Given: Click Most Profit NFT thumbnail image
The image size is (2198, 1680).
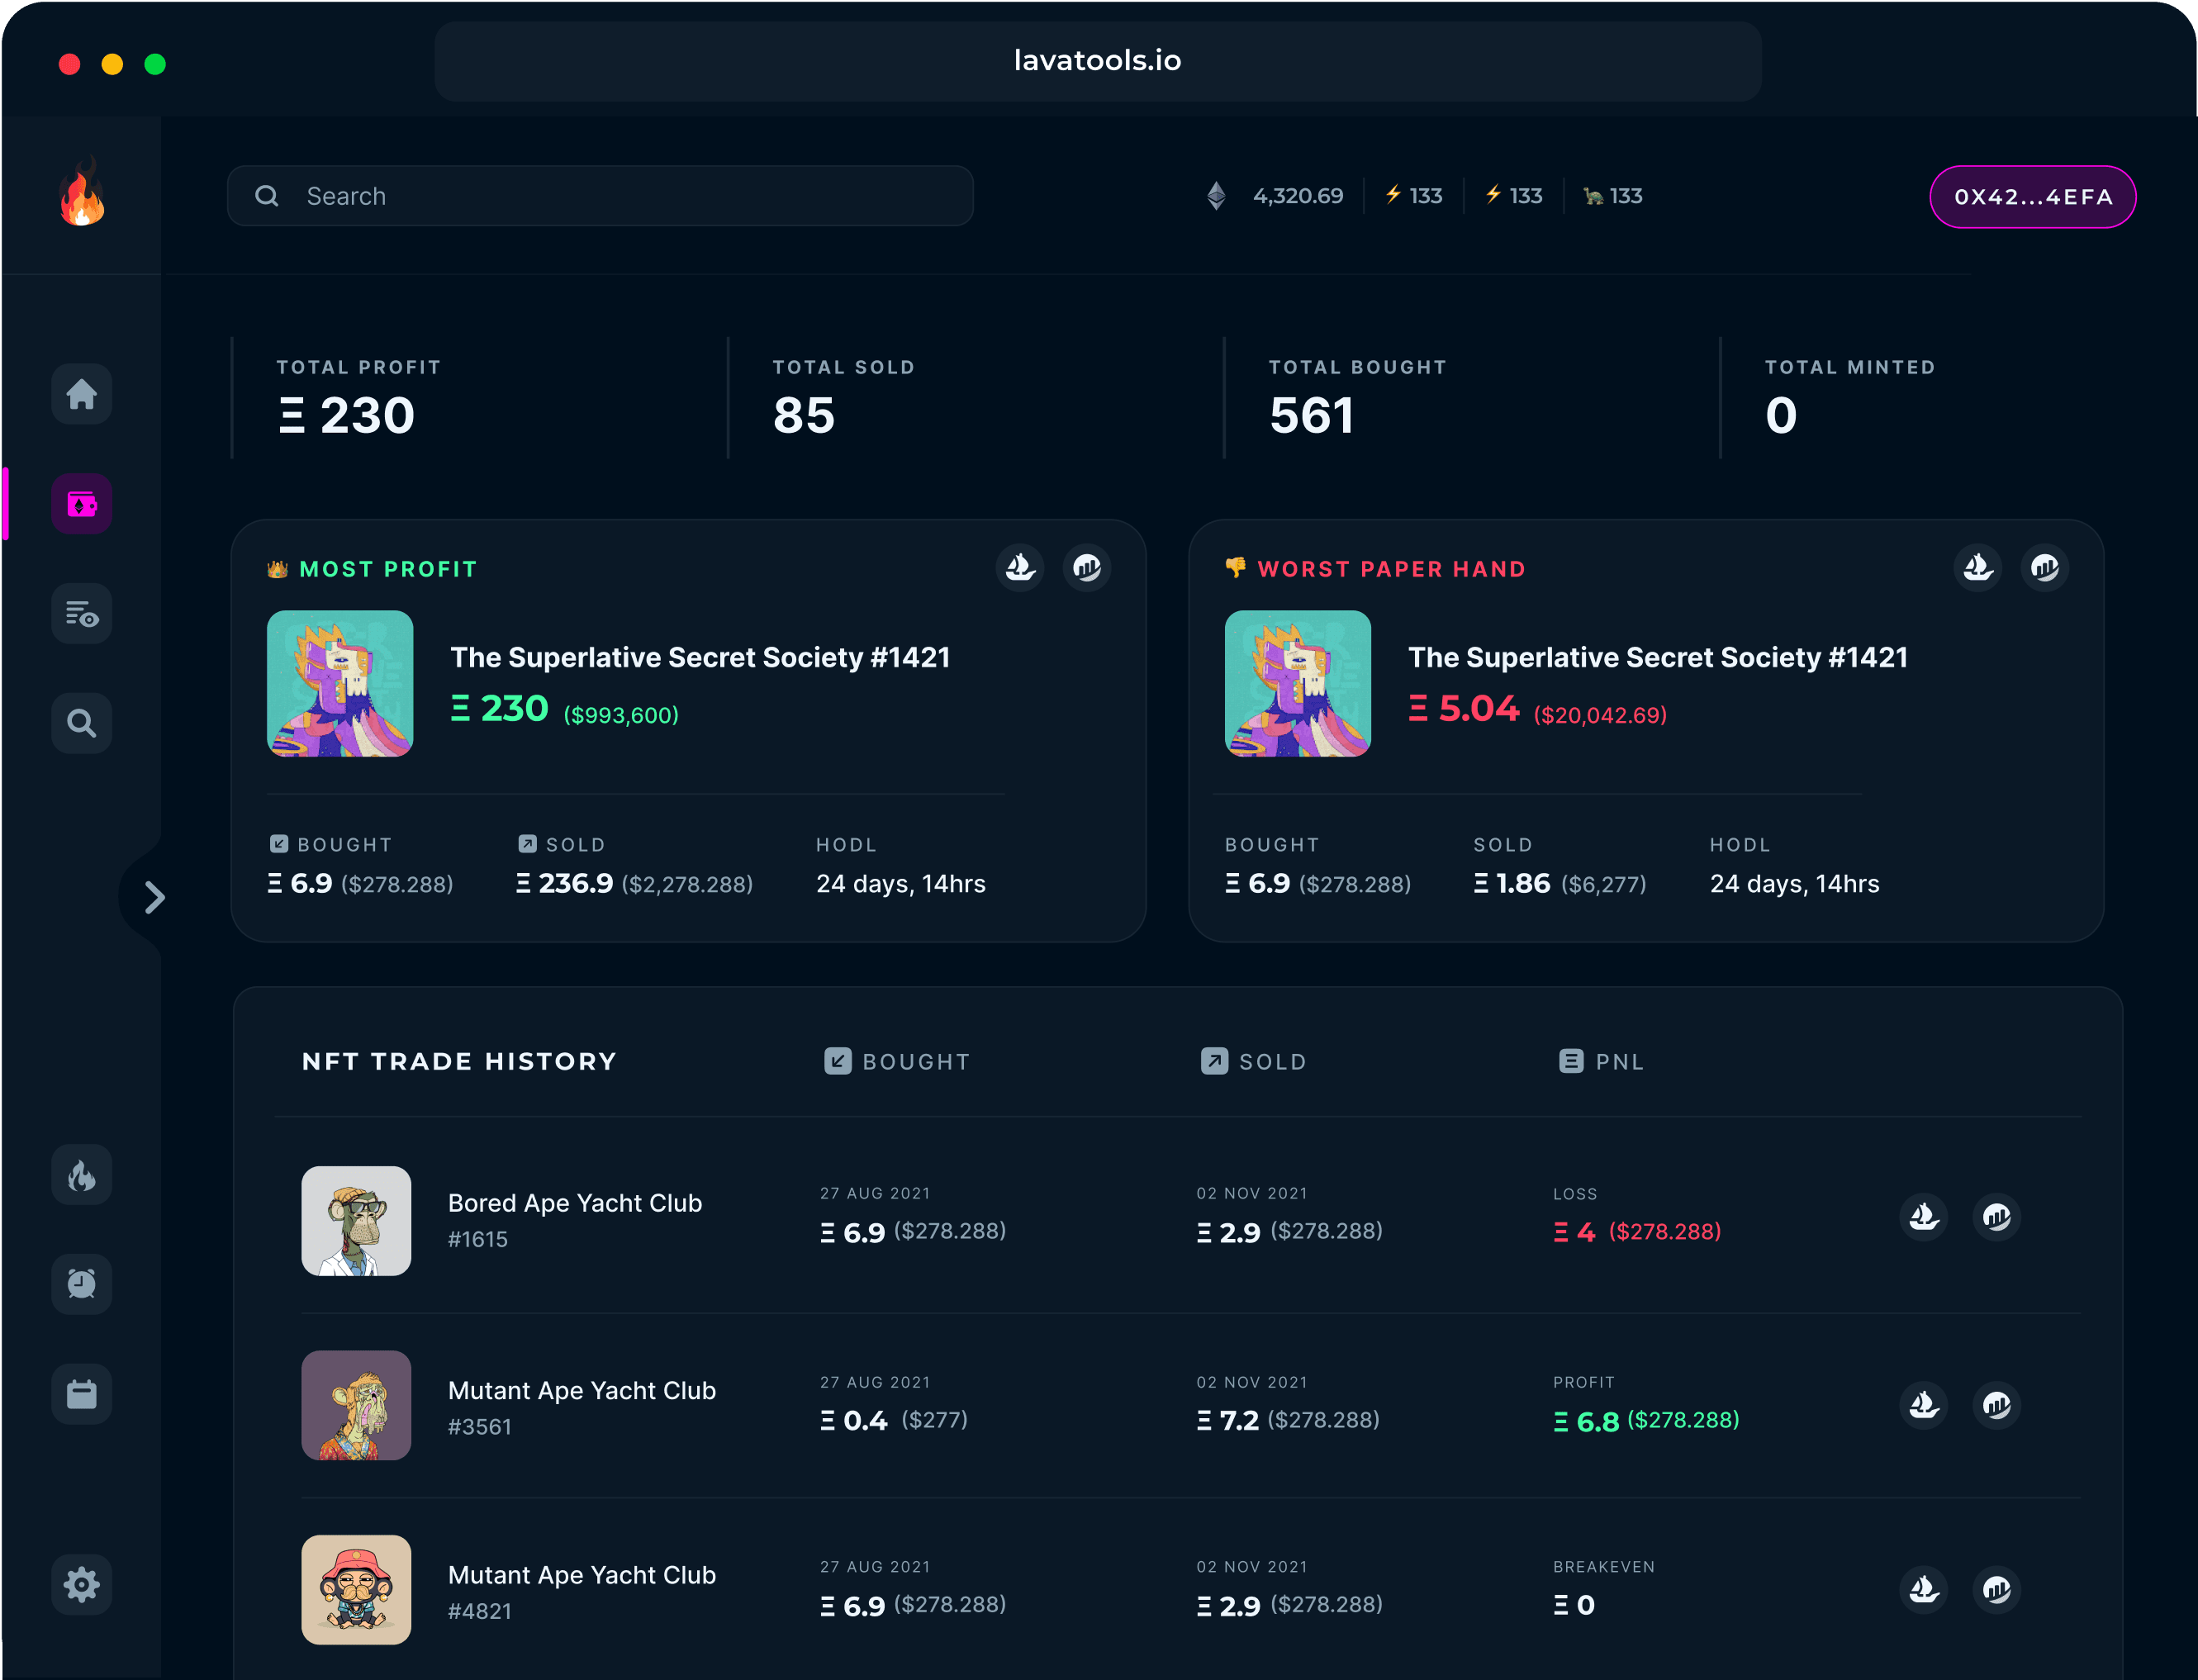Looking at the screenshot, I should [x=340, y=684].
